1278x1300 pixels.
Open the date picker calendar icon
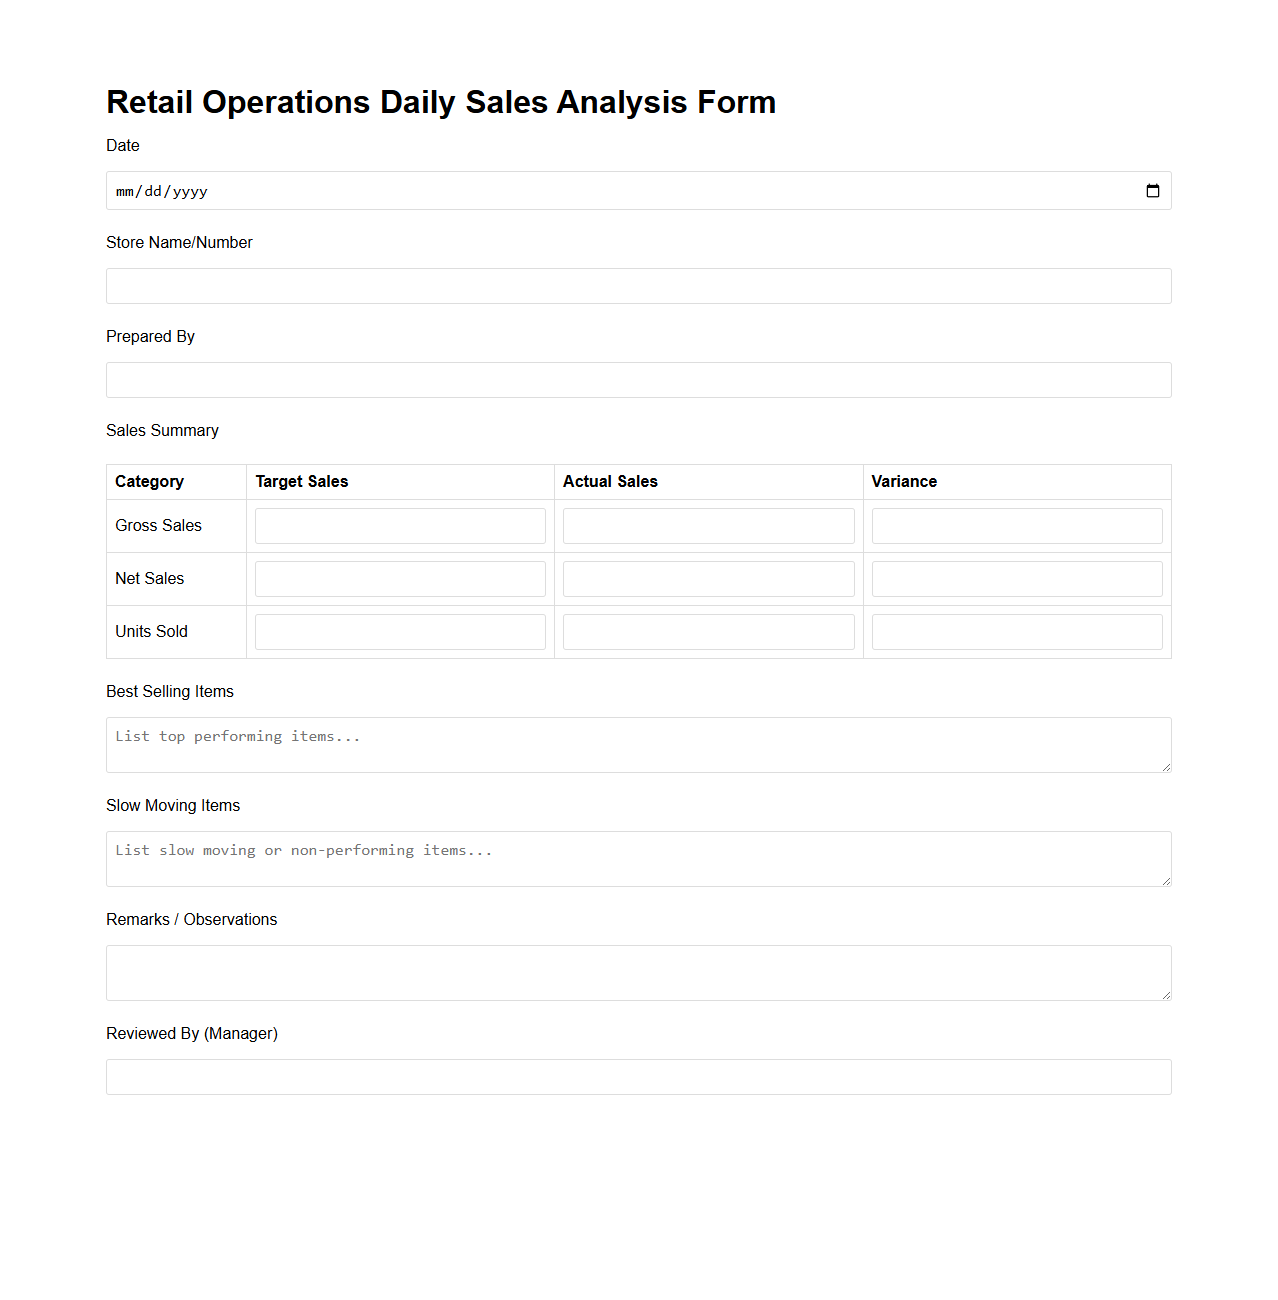(x=1152, y=190)
